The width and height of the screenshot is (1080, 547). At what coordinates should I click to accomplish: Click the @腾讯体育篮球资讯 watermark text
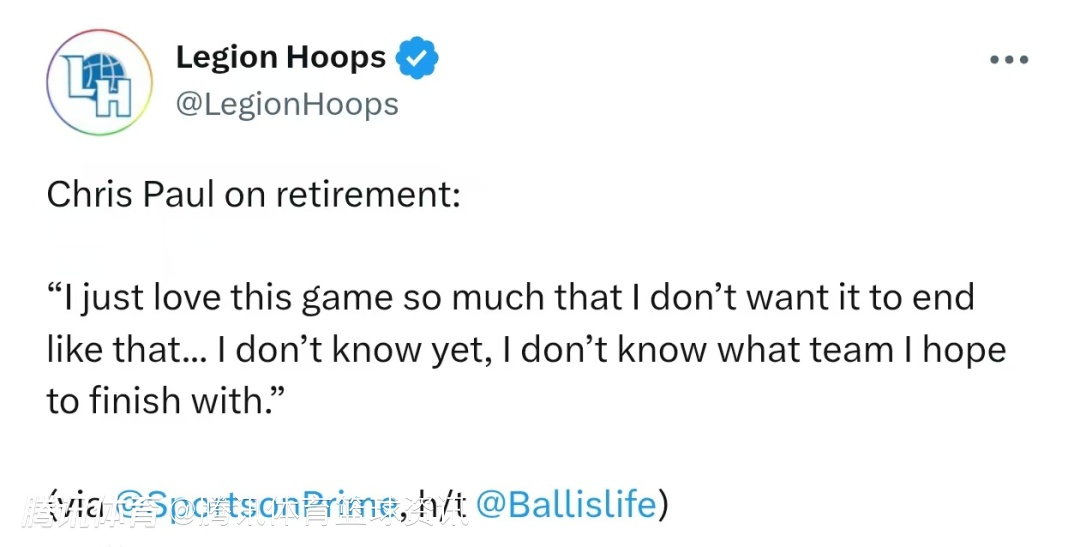[320, 512]
